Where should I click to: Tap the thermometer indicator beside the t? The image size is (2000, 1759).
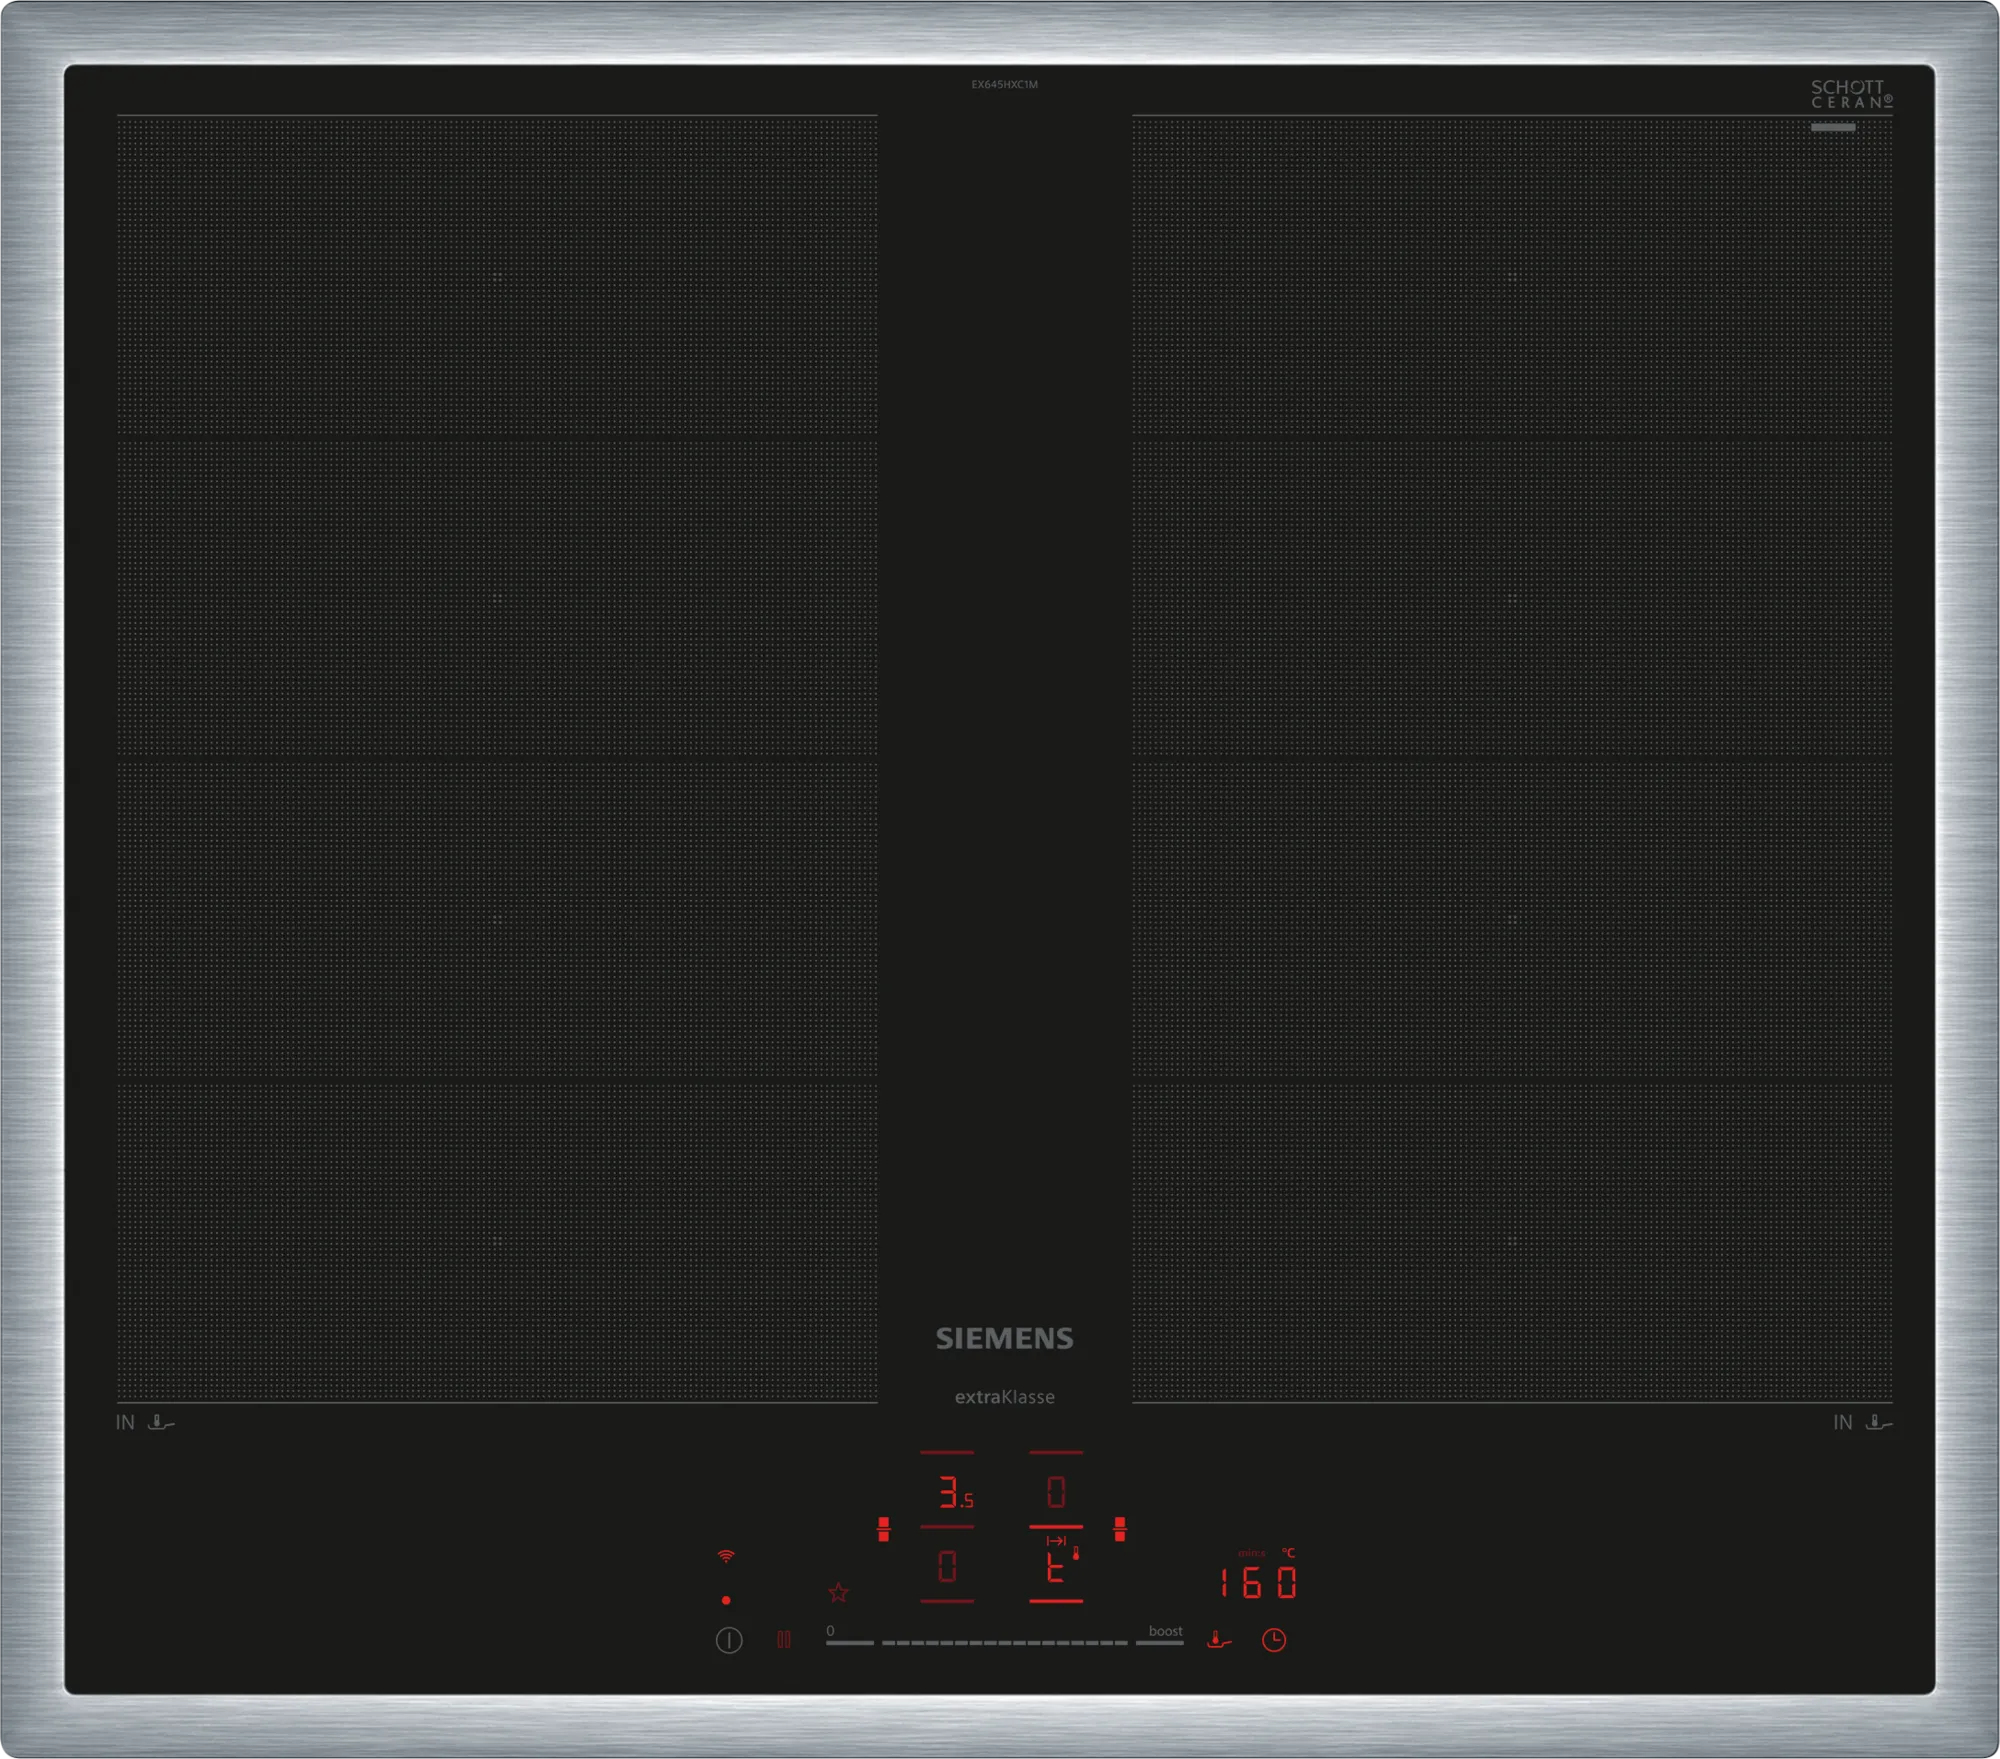pos(1076,1553)
